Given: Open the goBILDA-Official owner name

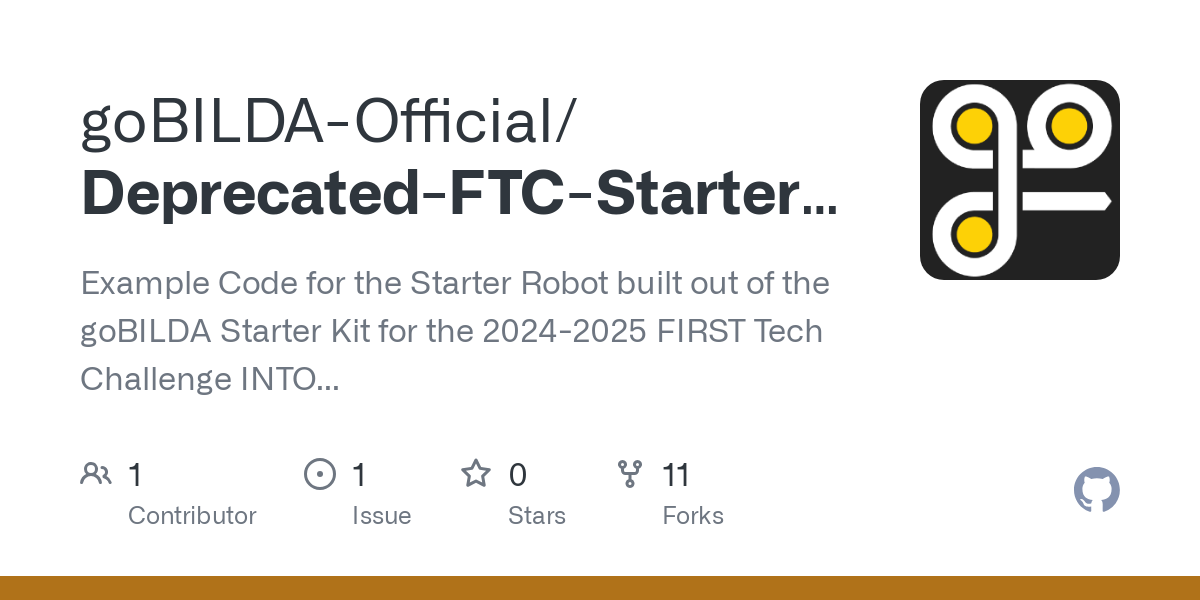Looking at the screenshot, I should 329,122.
